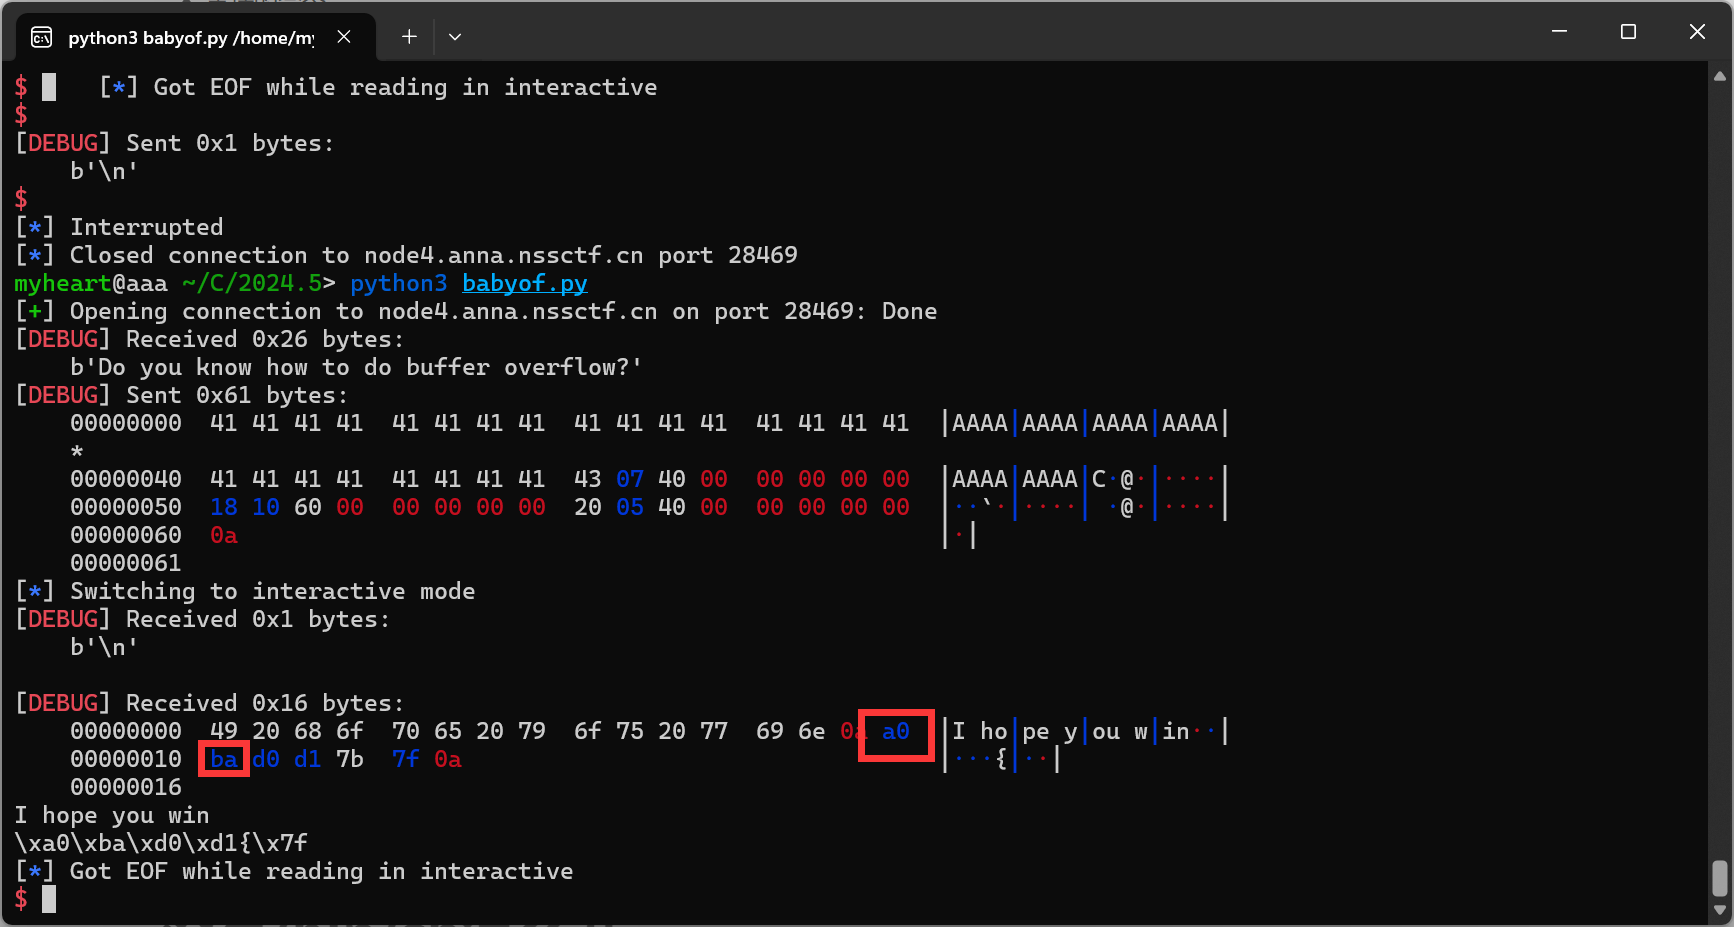Click hex offset 00000040
The width and height of the screenshot is (1734, 927).
pyautogui.click(x=126, y=479)
